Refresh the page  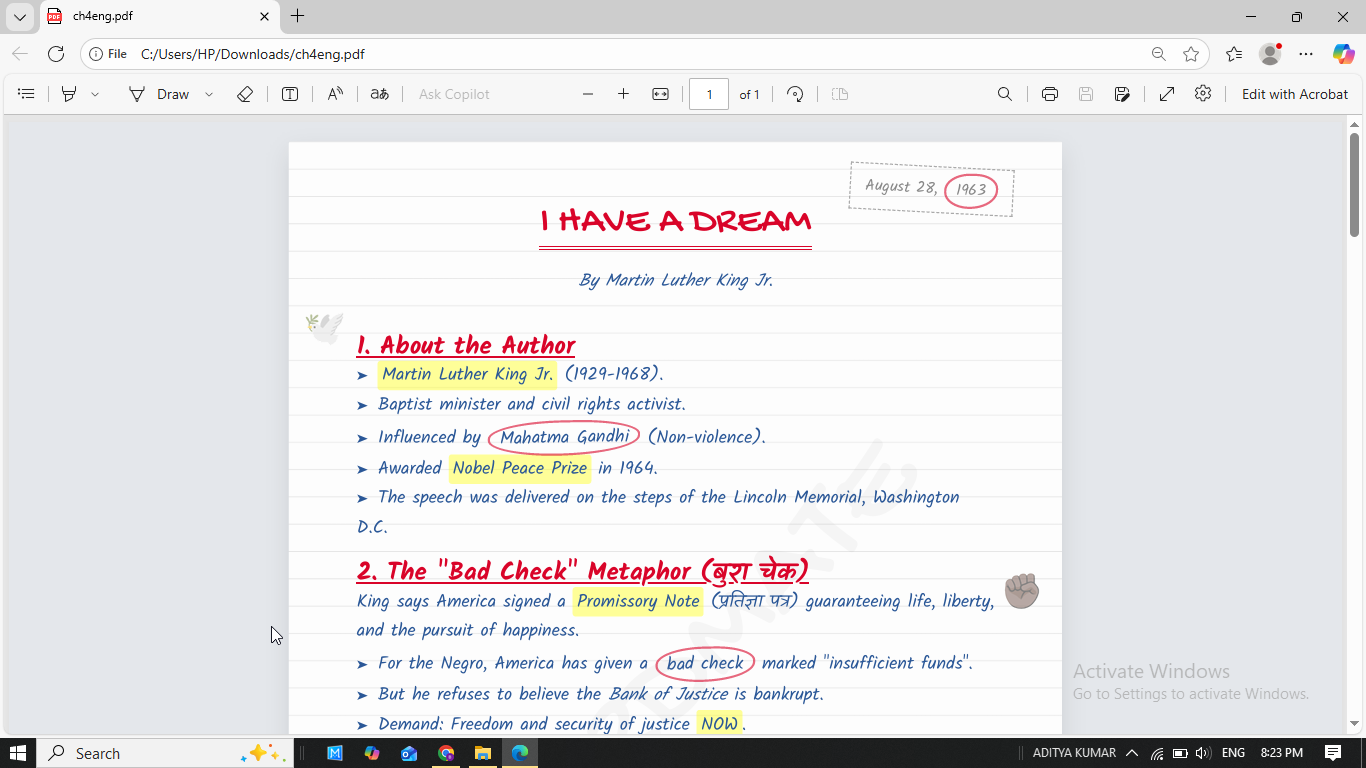pyautogui.click(x=56, y=54)
